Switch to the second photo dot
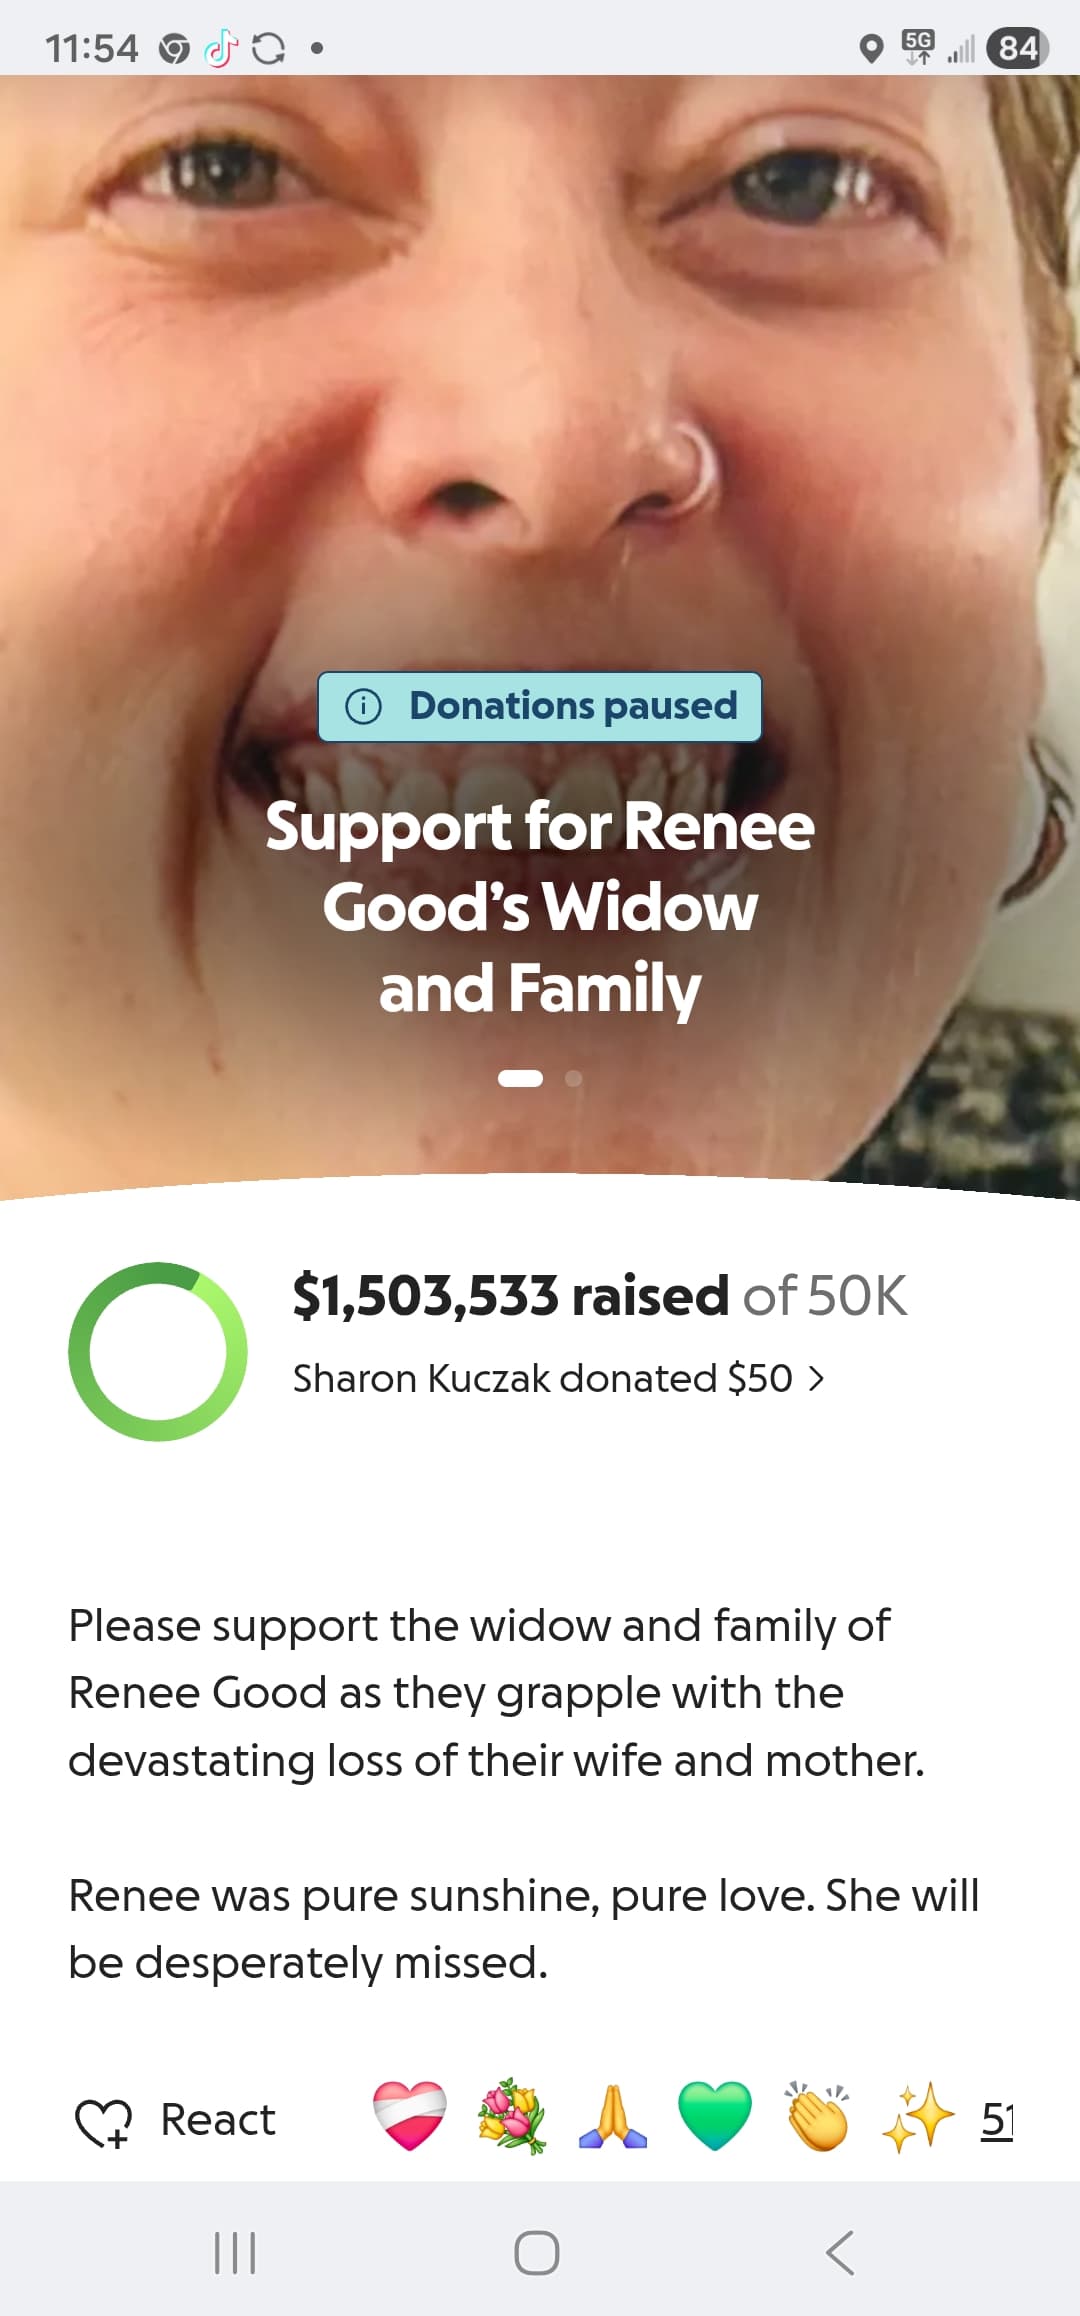The image size is (1080, 2316). 574,1078
